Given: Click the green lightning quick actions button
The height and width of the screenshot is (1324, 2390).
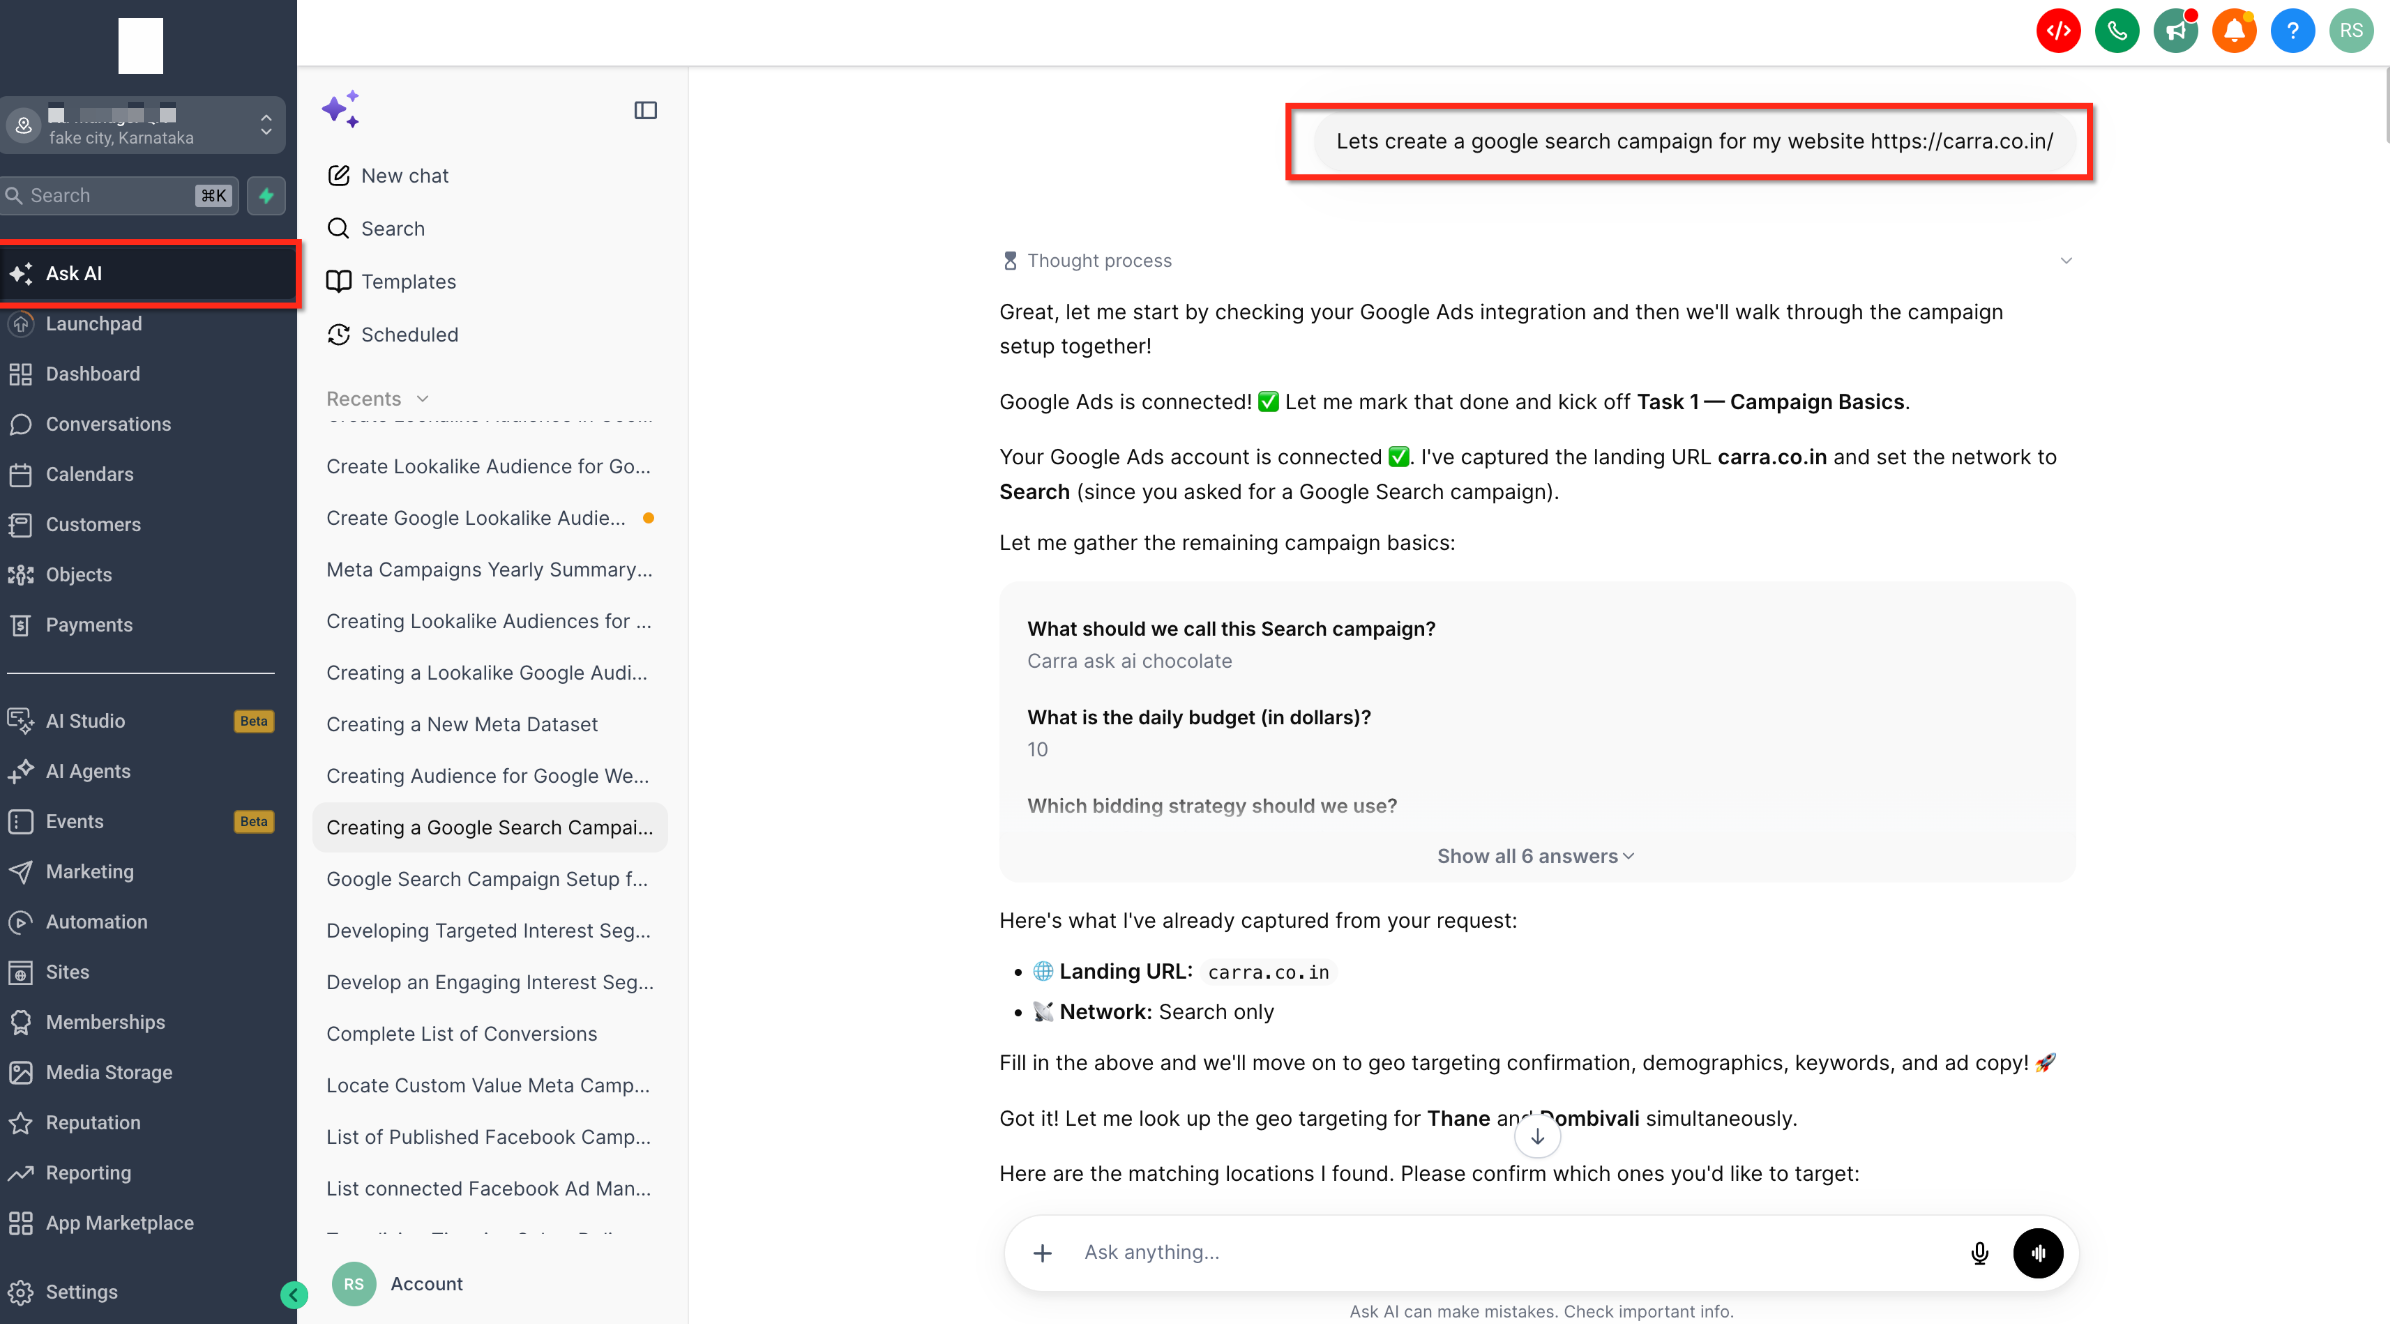Looking at the screenshot, I should (x=266, y=196).
